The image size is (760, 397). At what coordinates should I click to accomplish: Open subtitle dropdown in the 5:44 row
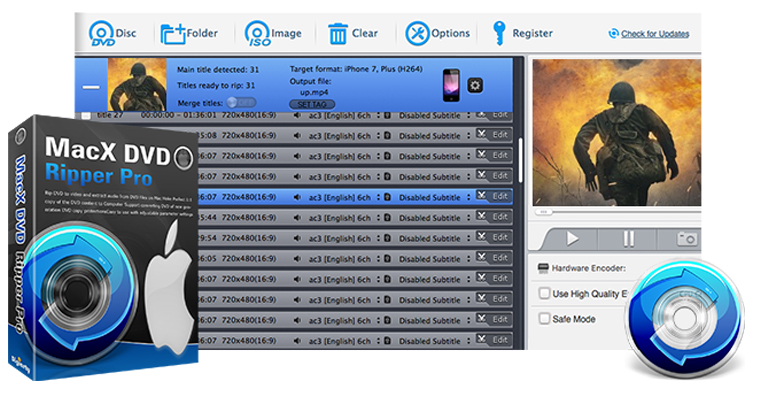pyautogui.click(x=469, y=218)
